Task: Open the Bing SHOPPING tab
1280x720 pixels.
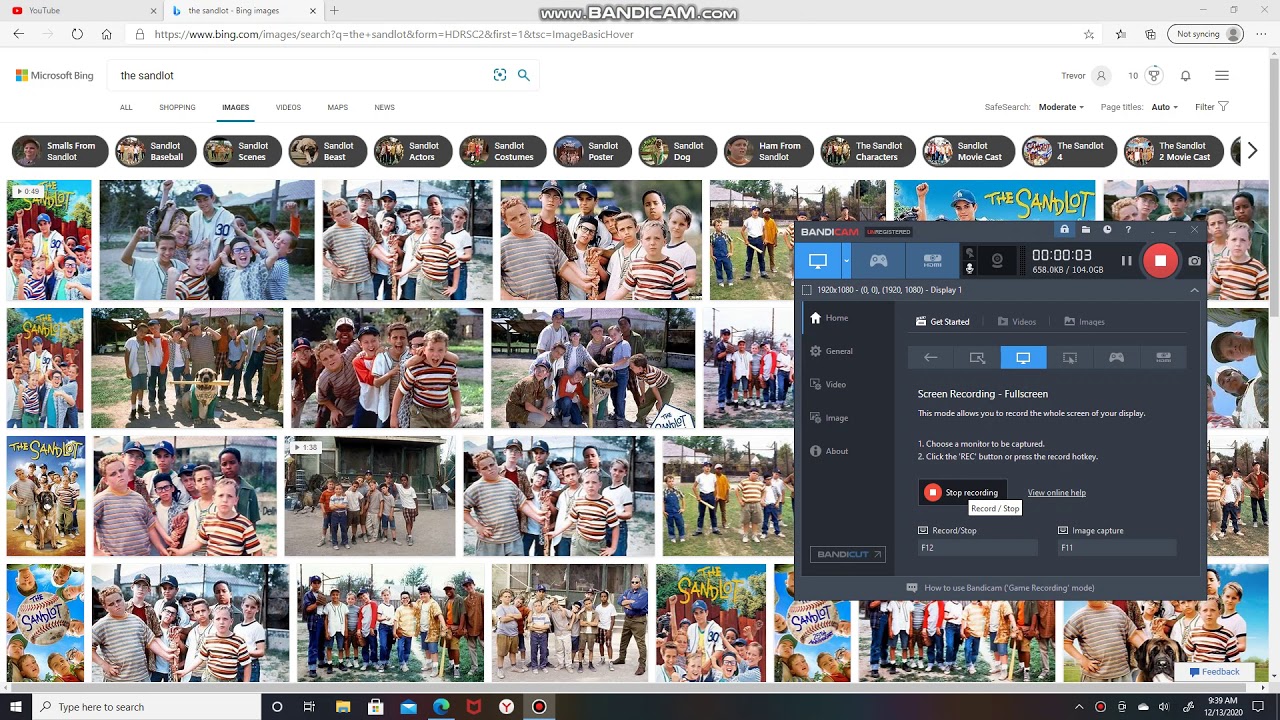Action: [x=177, y=107]
